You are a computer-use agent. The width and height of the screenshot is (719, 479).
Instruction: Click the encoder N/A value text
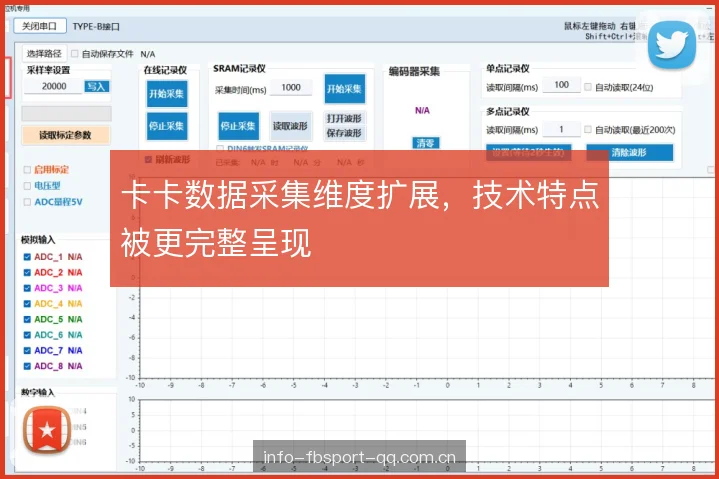click(x=422, y=110)
